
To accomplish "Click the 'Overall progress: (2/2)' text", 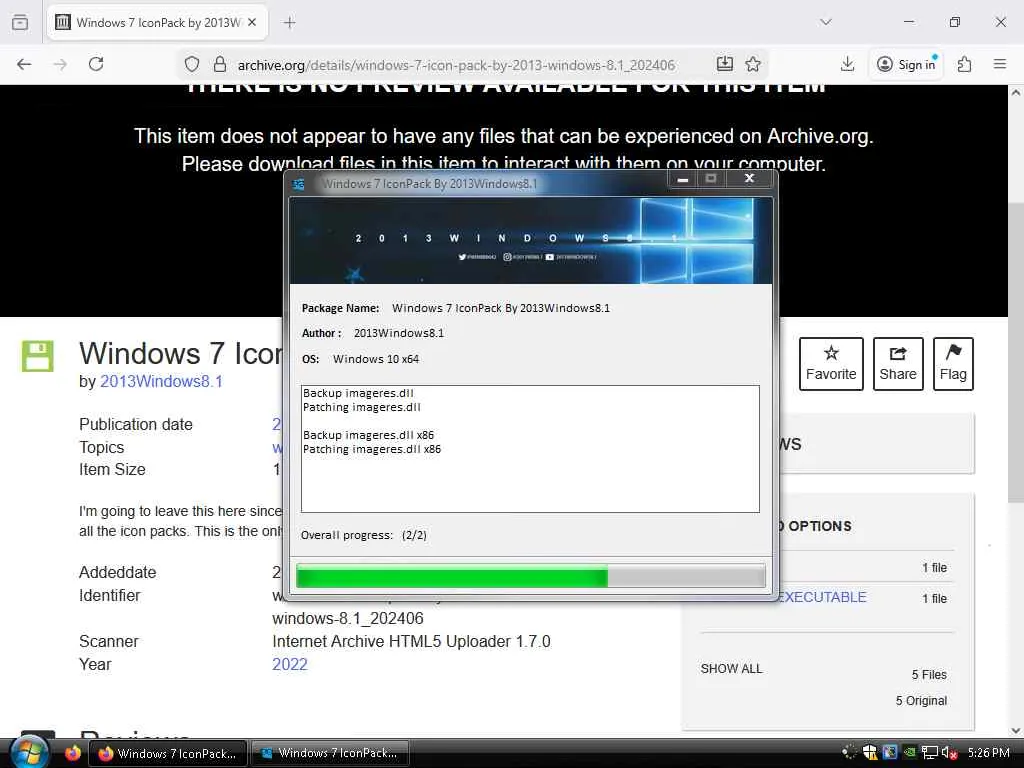I will coord(364,535).
